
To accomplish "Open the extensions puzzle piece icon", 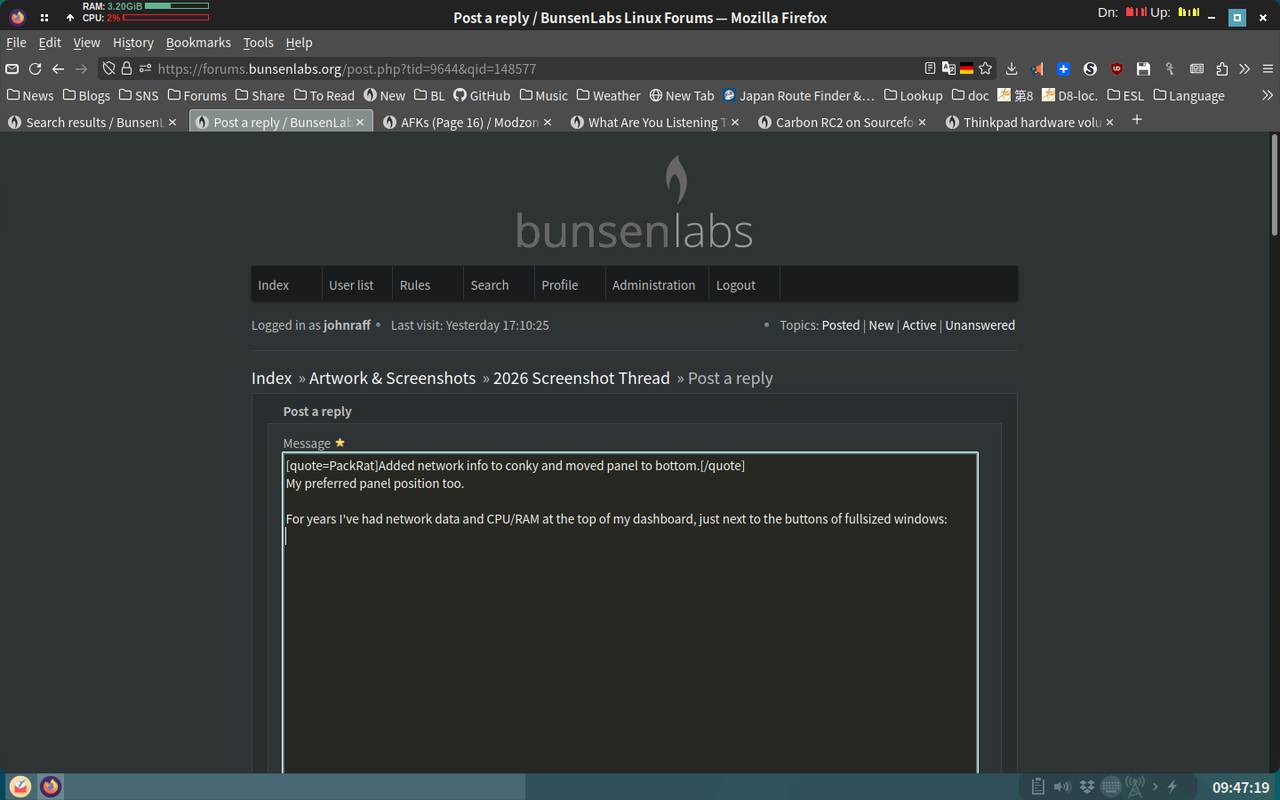I will (1222, 69).
